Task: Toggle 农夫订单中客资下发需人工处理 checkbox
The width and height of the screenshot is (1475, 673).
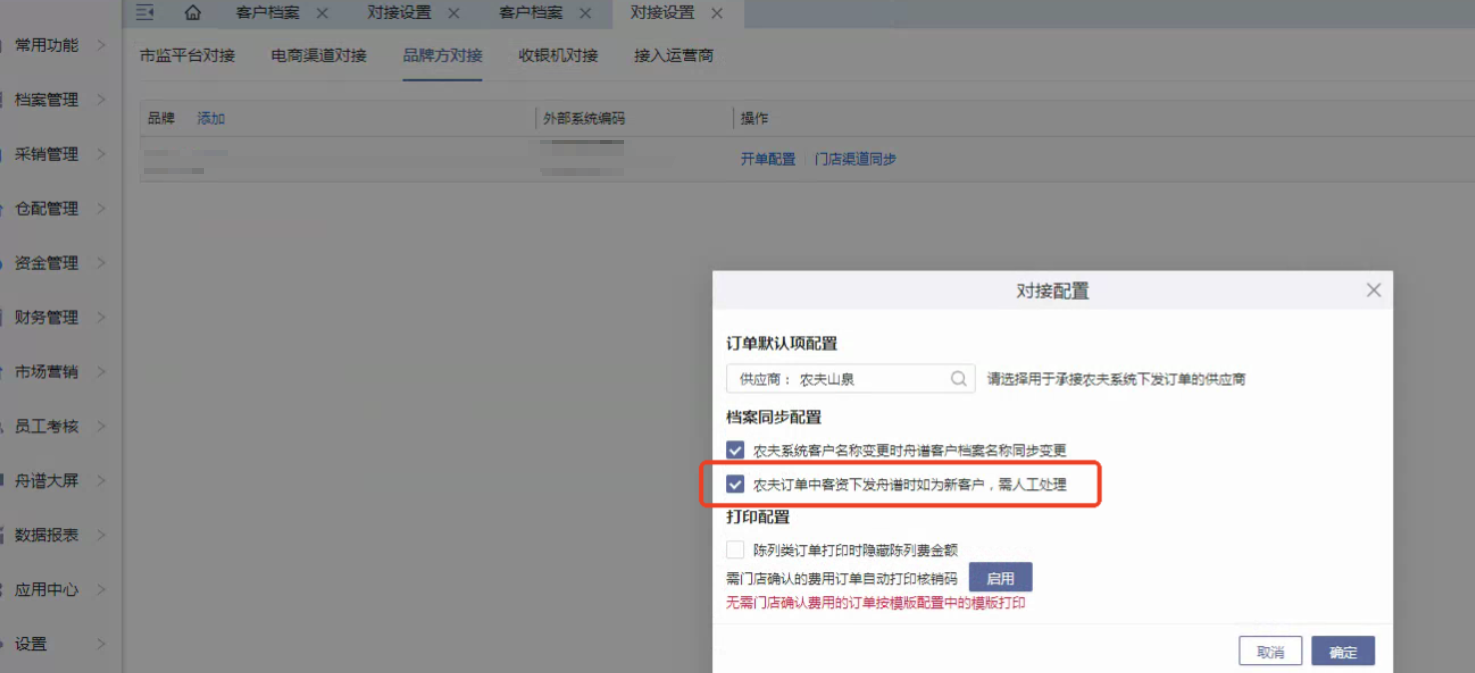Action: (735, 484)
